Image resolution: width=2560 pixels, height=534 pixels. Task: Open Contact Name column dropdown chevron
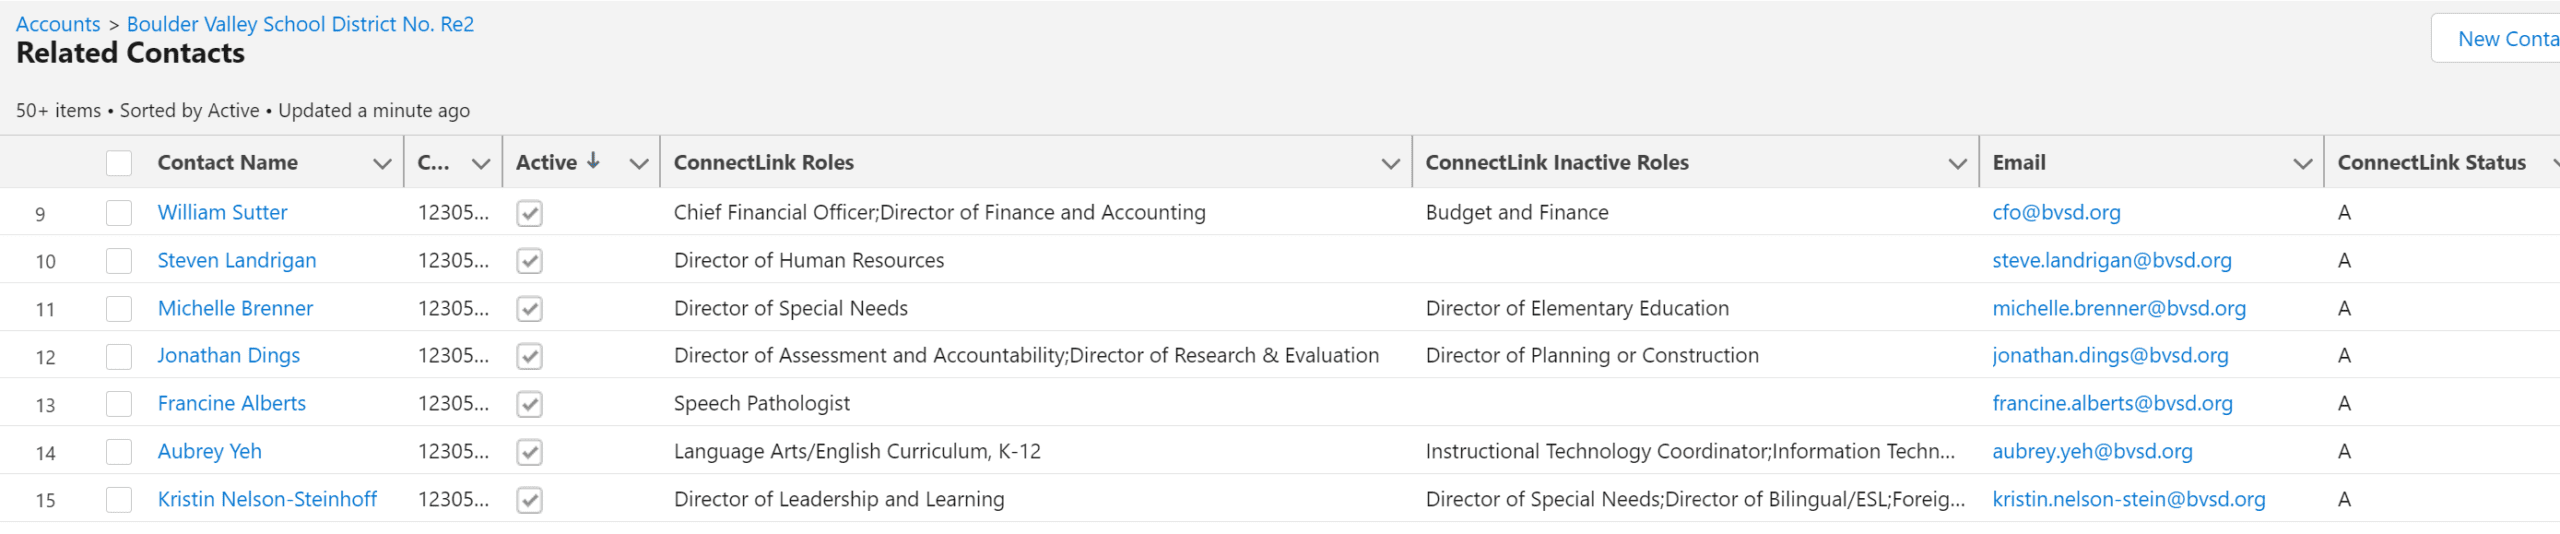coord(381,163)
